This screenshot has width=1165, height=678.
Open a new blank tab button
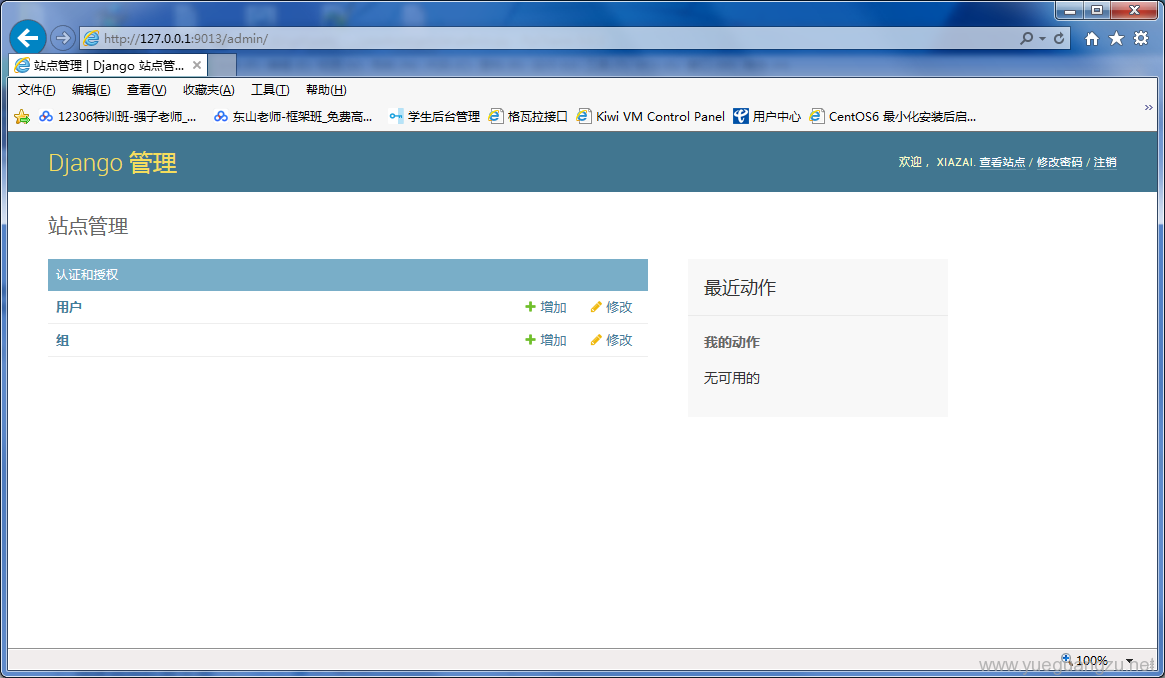pos(221,65)
